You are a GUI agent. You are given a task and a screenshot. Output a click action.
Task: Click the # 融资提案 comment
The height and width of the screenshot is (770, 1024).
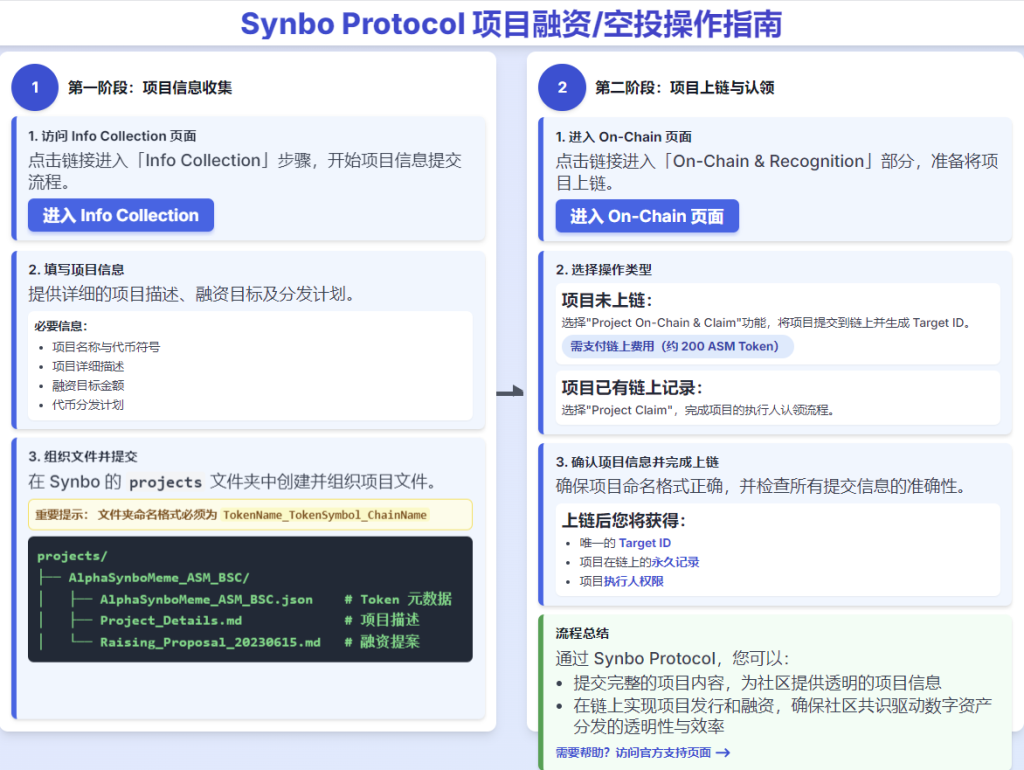(x=382, y=642)
